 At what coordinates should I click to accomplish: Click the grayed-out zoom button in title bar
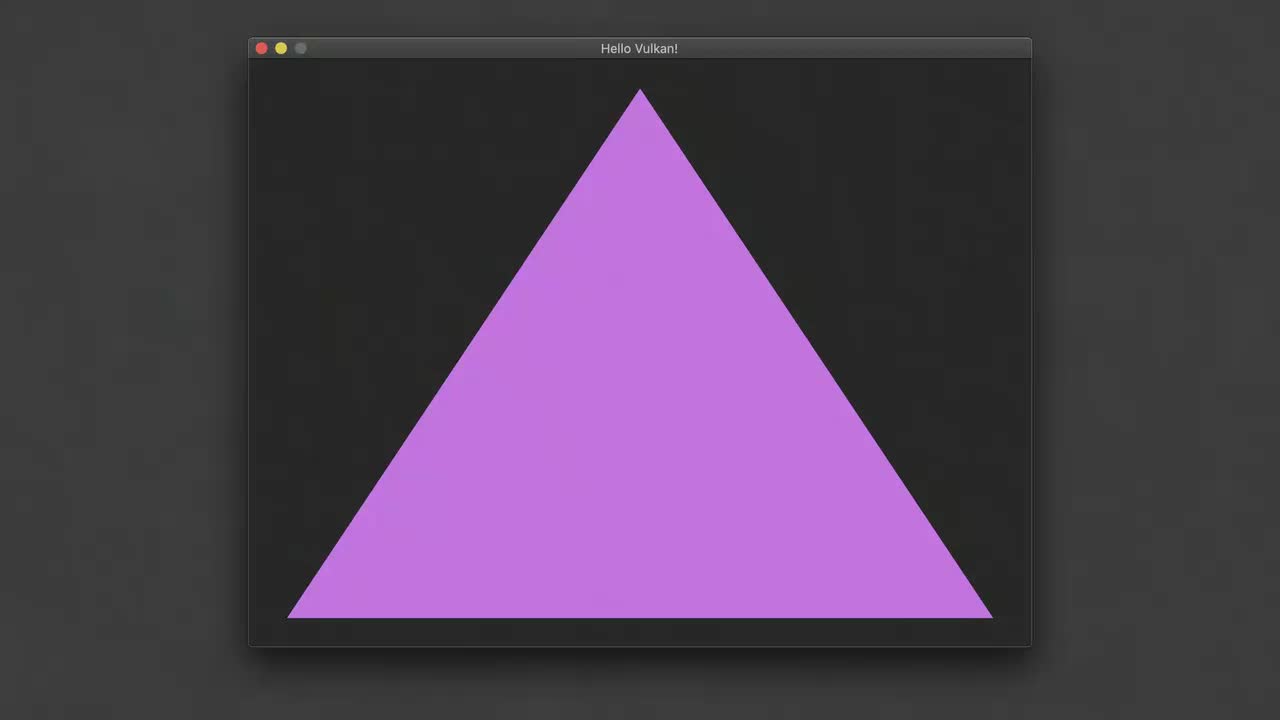[x=300, y=48]
